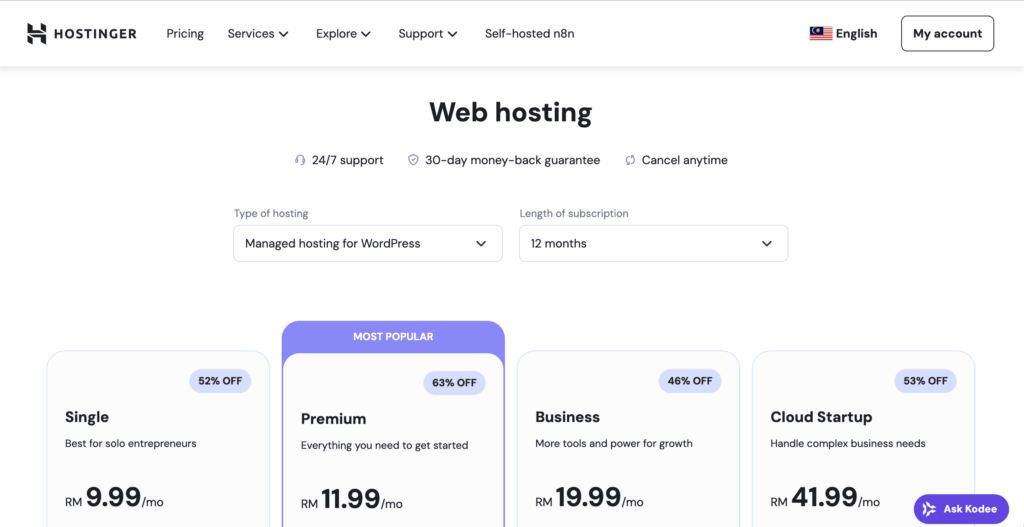
Task: Open the Ask Kodee chat
Action: tap(961, 509)
